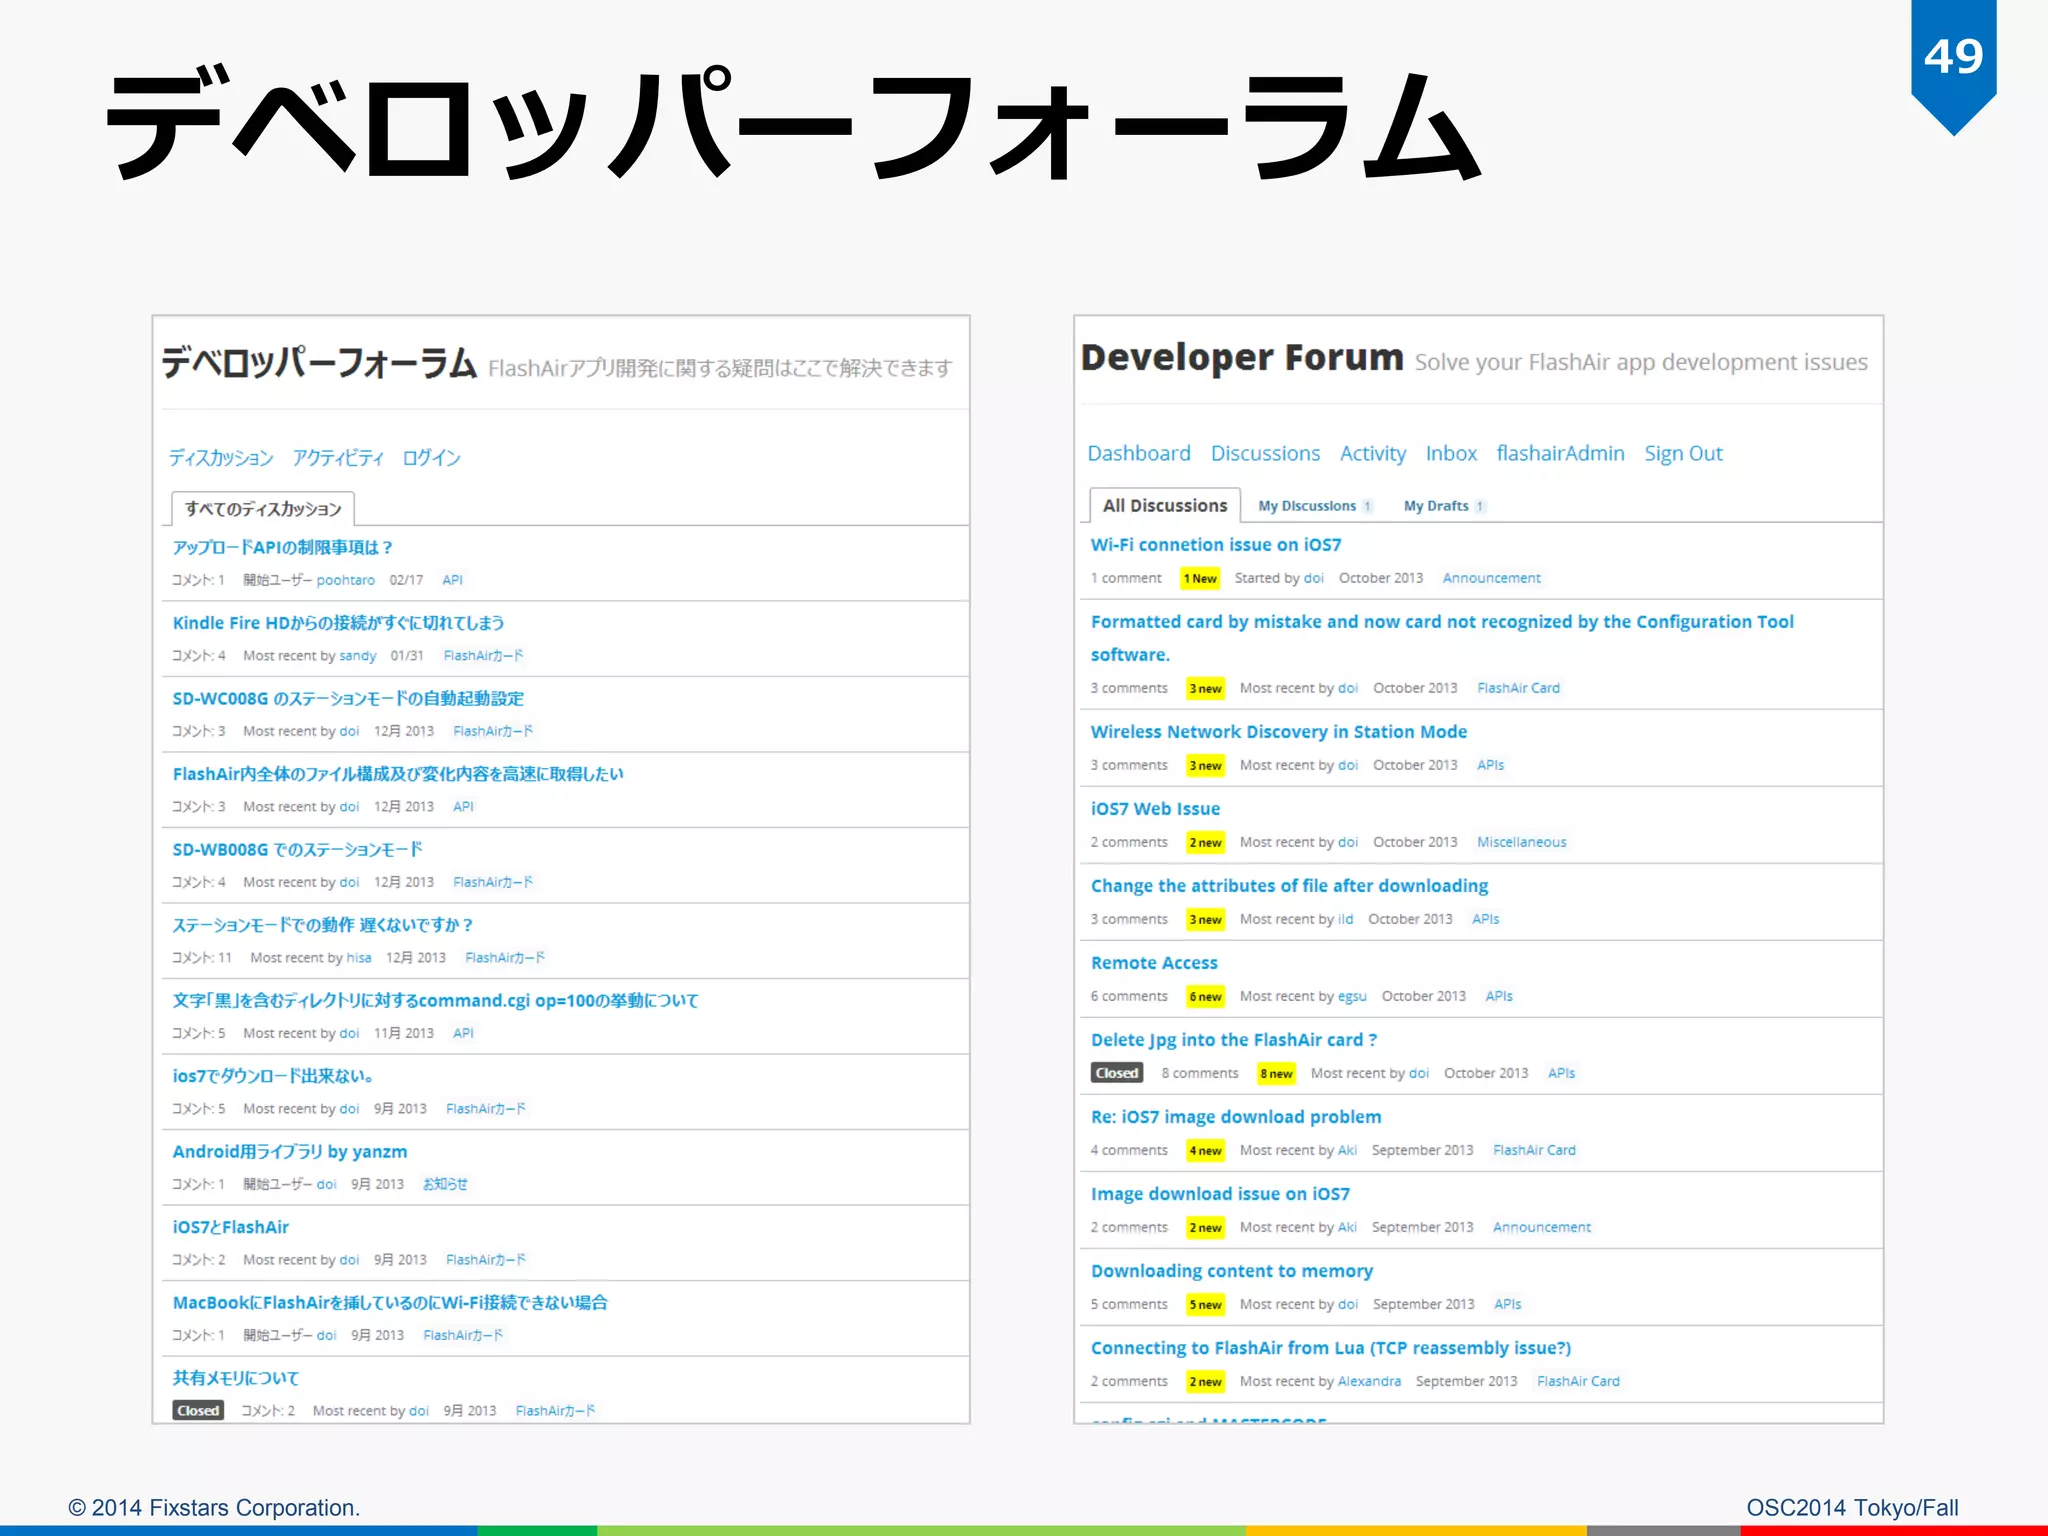The image size is (2048, 1536).
Task: Click the Developer Forum heading
Action: coord(1242,357)
